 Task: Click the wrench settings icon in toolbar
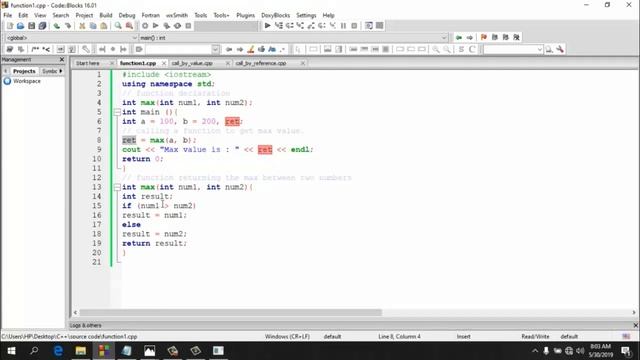point(560,49)
